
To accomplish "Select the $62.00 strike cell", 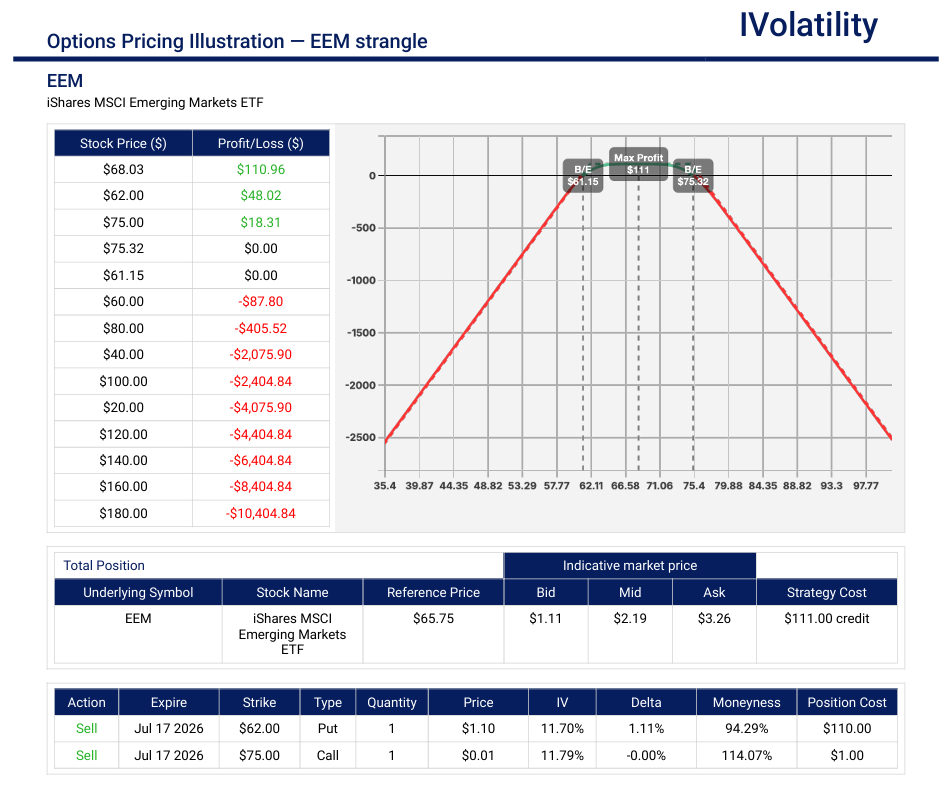I will pos(259,729).
